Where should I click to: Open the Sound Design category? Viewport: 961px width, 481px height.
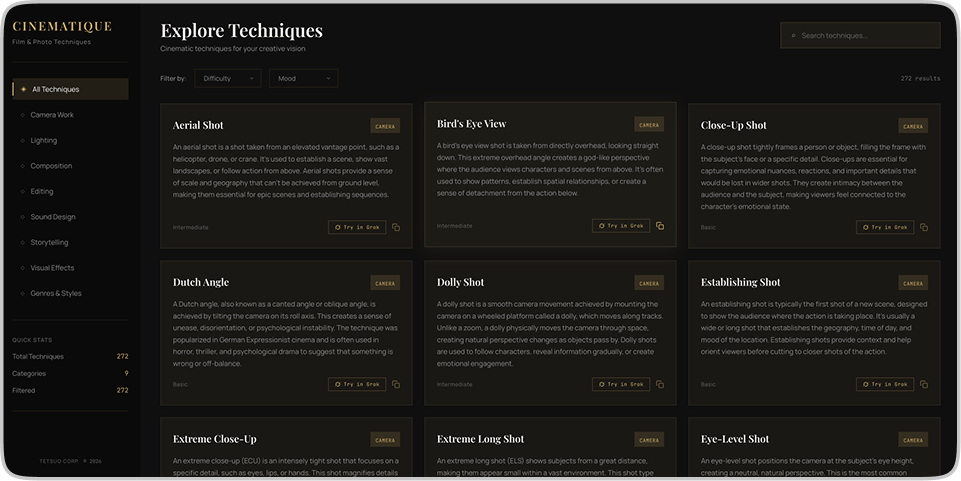[x=70, y=217]
